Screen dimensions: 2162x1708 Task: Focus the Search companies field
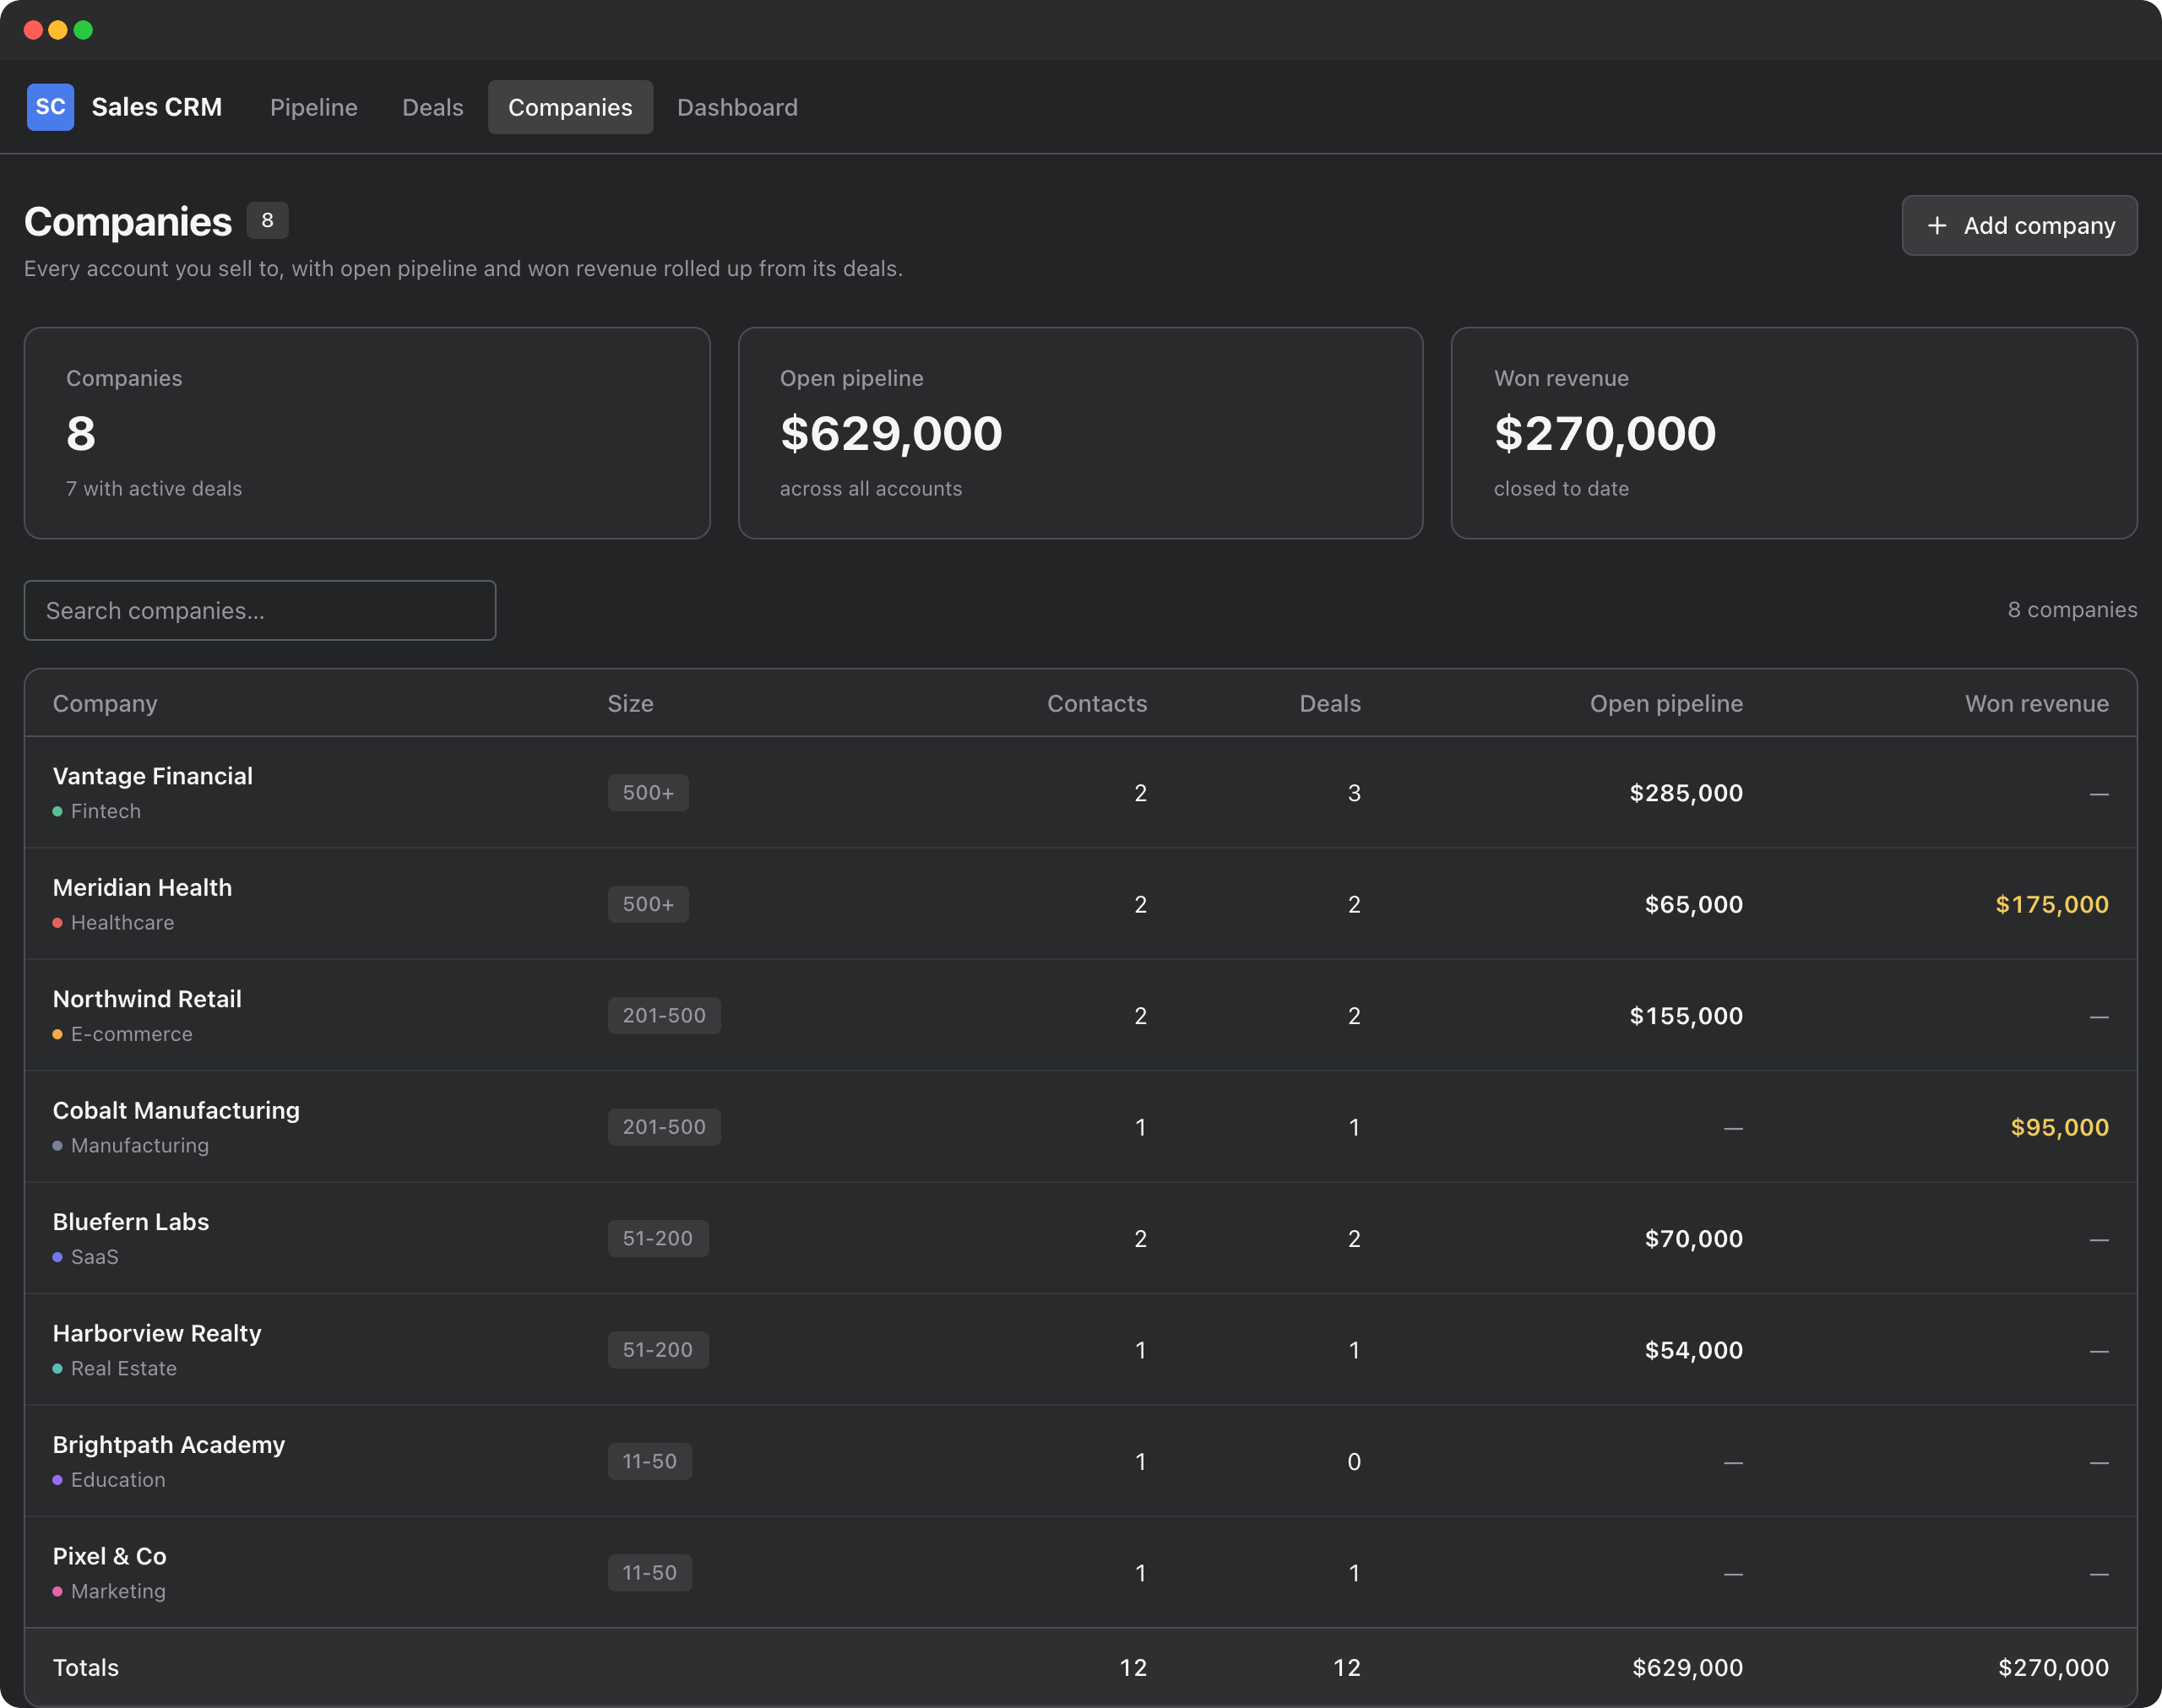pos(260,610)
